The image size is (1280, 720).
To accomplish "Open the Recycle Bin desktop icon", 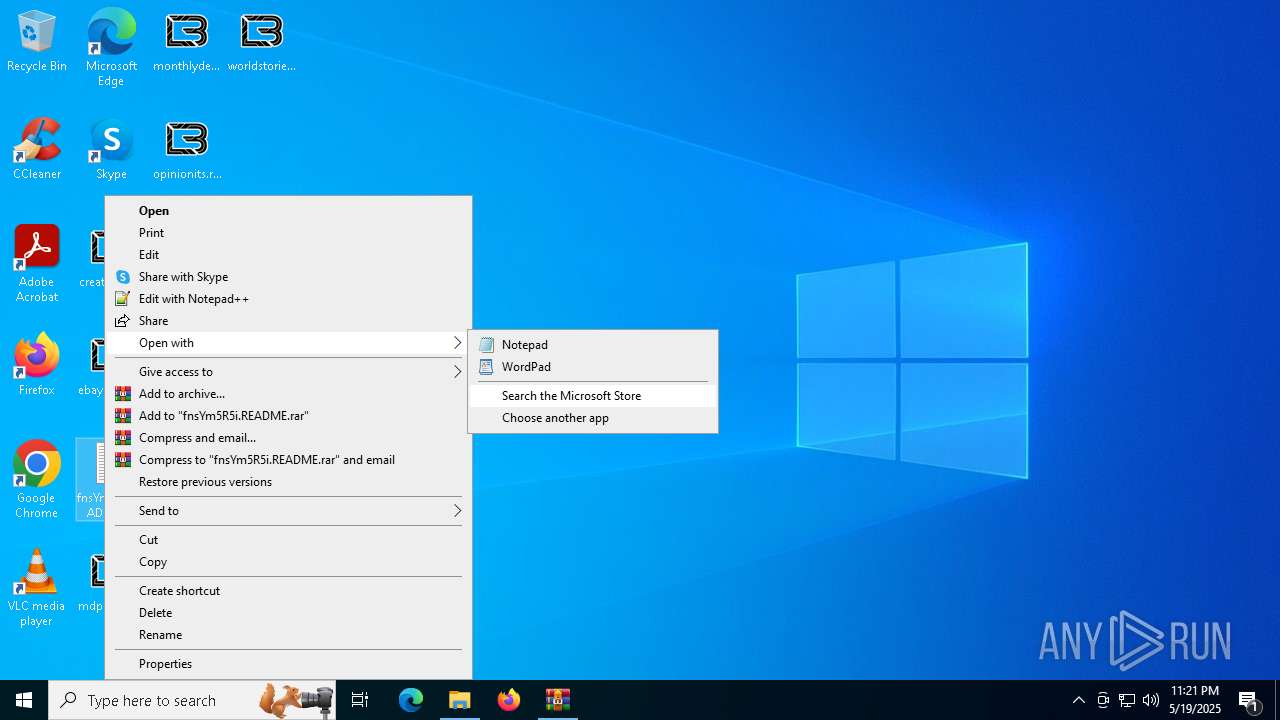I will 37,42.
